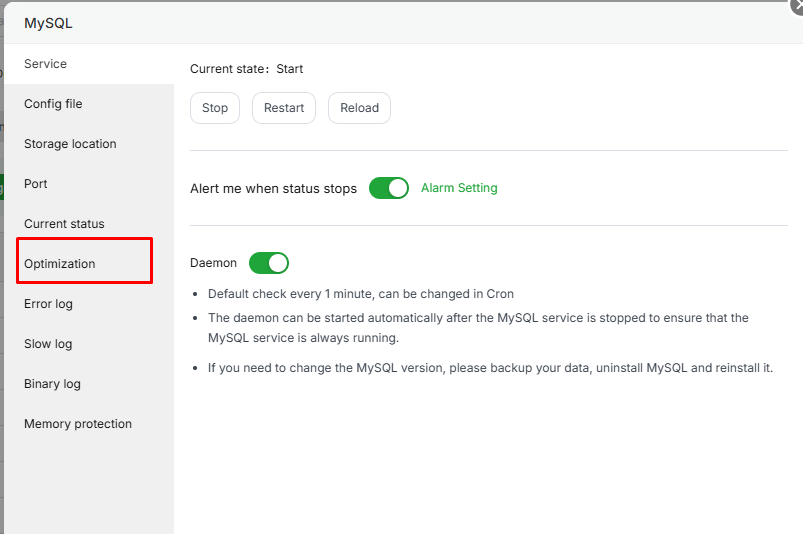This screenshot has width=803, height=534.
Task: Reload the MySQL service
Action: click(360, 108)
